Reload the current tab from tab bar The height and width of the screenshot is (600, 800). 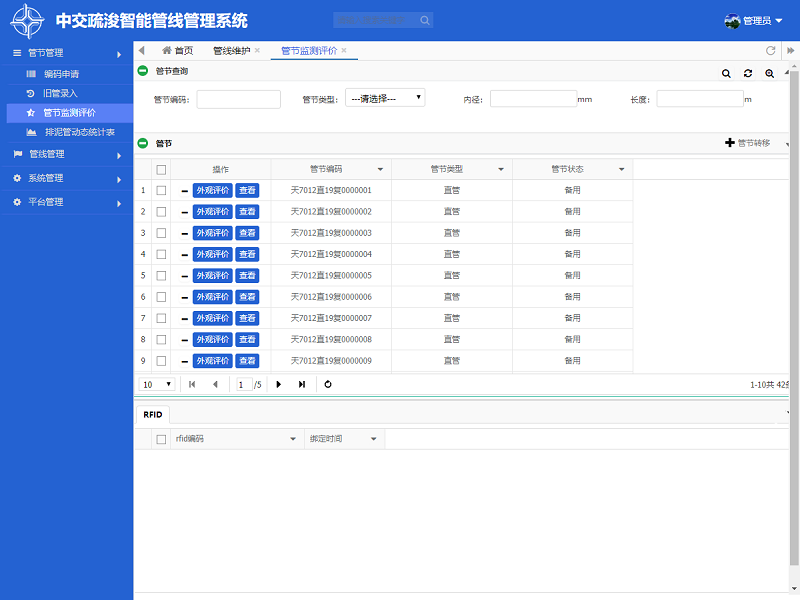point(770,51)
